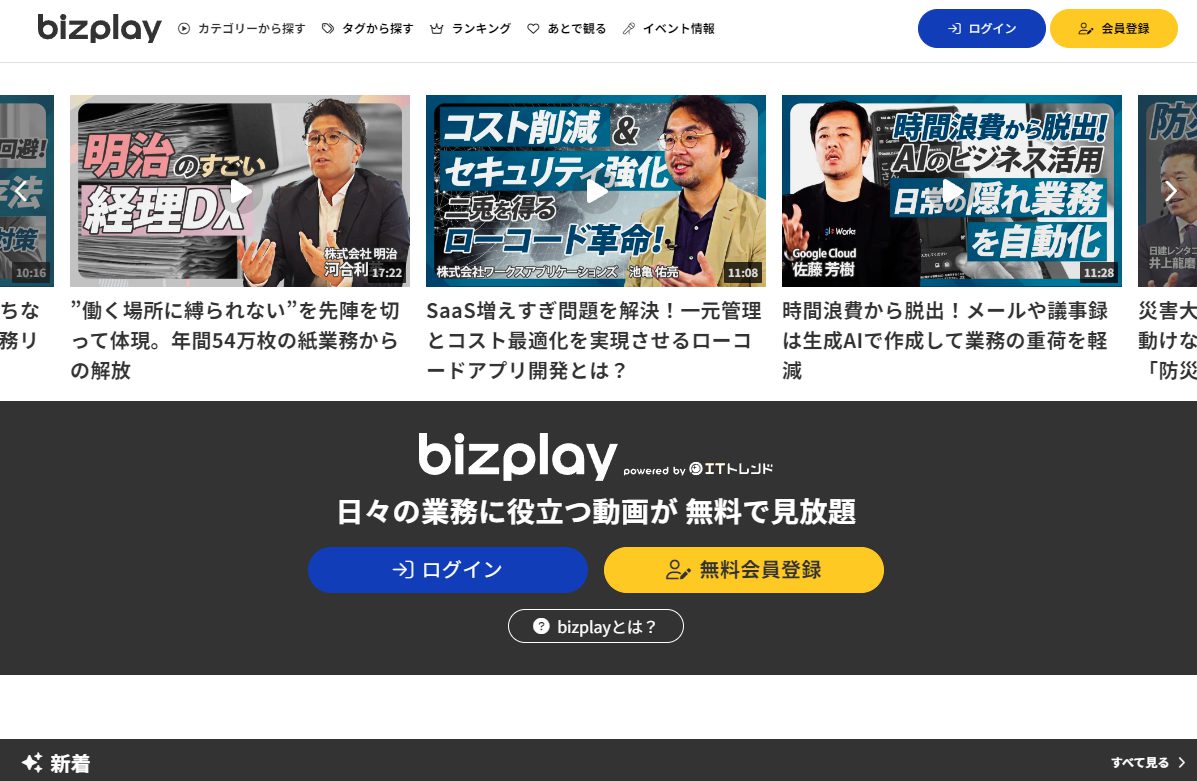The width and height of the screenshot is (1197, 781).
Task: Click the blue ログイン button in header
Action: [981, 28]
